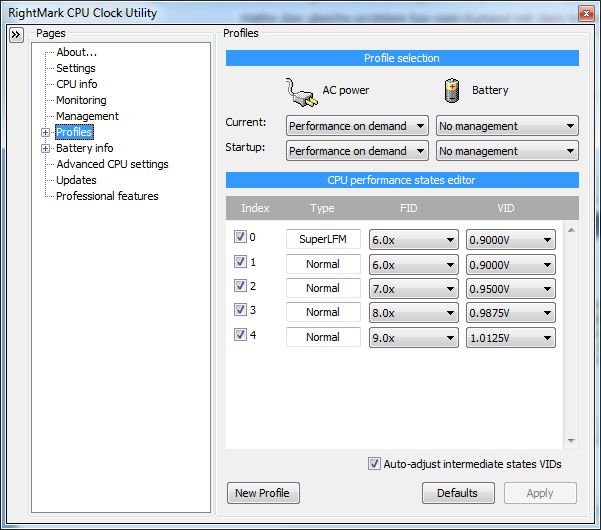601x530 pixels.
Task: Uncheck performance state index 3
Action: coord(240,310)
